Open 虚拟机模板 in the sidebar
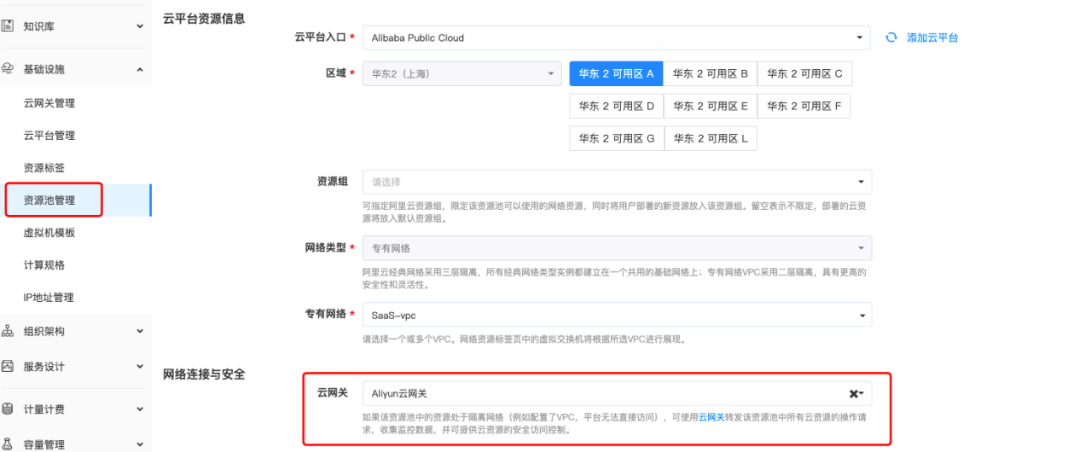The width and height of the screenshot is (1080, 452). 49,233
